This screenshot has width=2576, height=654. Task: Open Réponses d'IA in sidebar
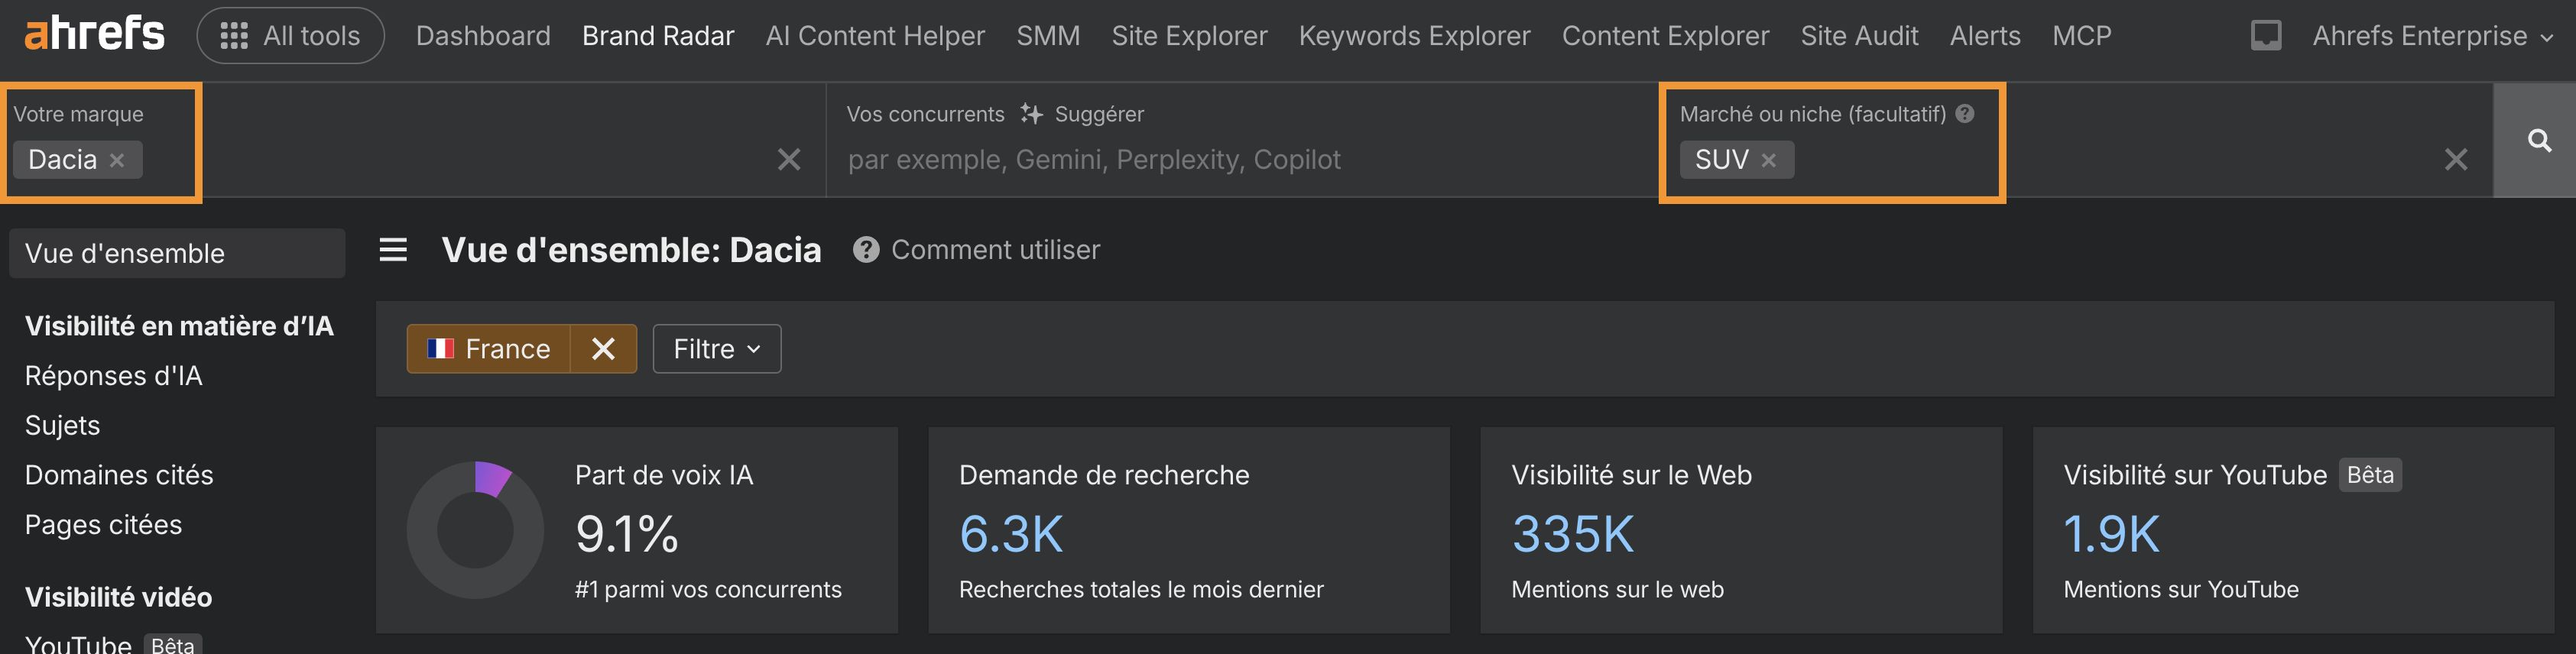pyautogui.click(x=113, y=376)
